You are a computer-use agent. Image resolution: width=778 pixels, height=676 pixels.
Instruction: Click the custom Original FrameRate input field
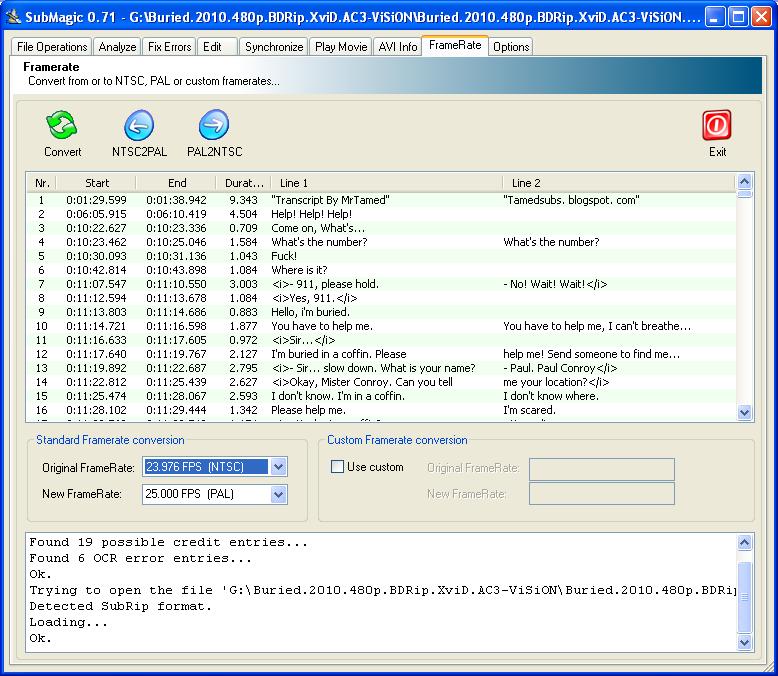click(601, 469)
